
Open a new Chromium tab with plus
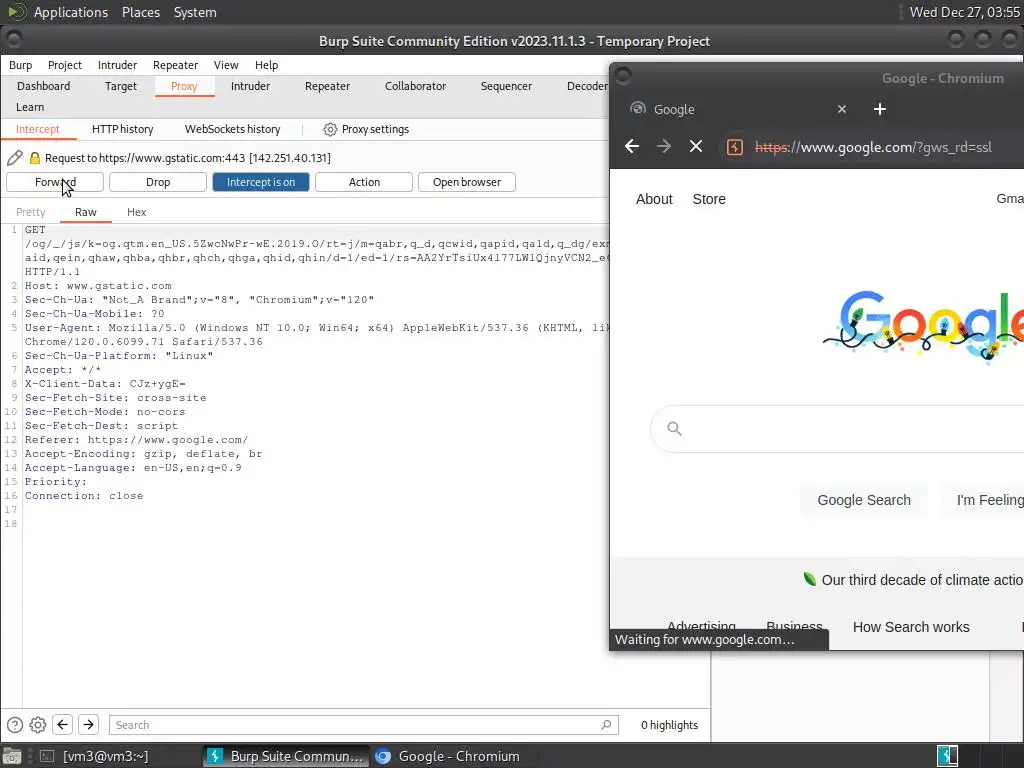[x=880, y=109]
